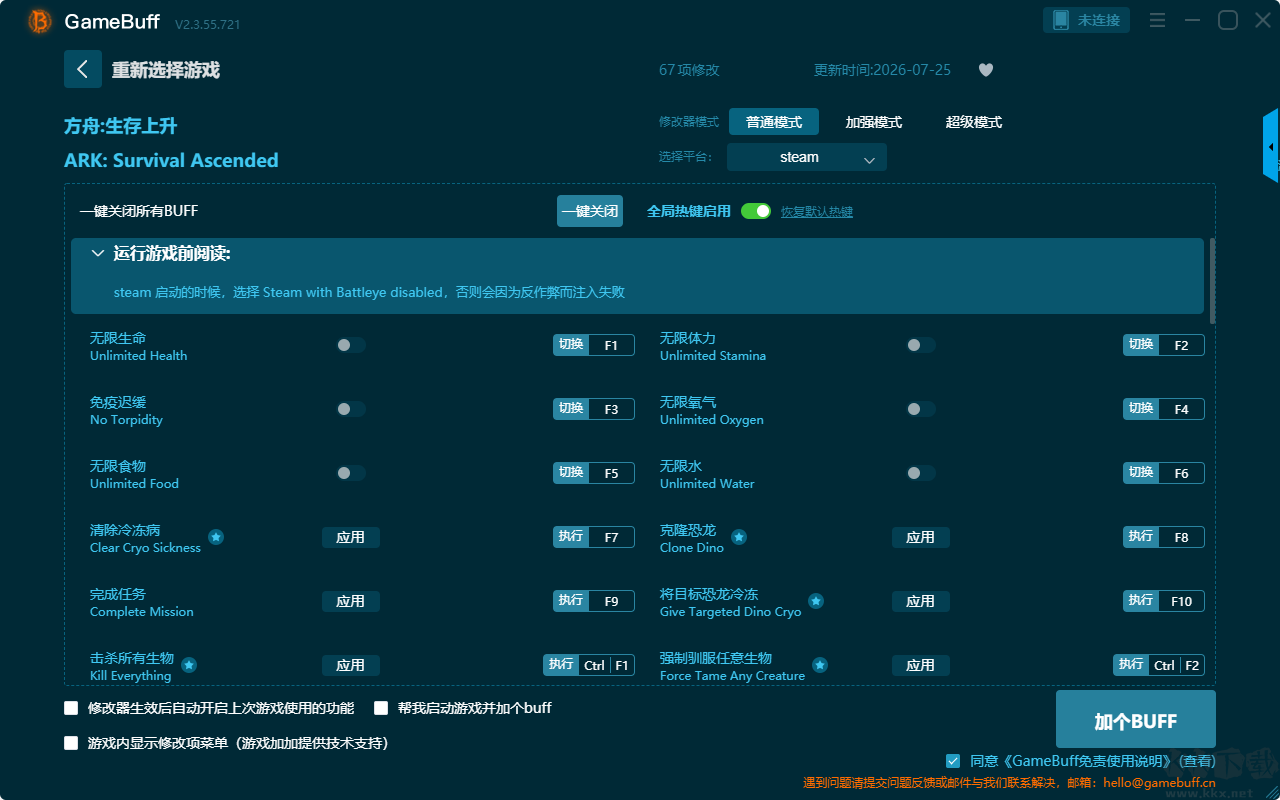Click the back arrow icon
Screen dimensions: 1280x800
tap(83, 69)
